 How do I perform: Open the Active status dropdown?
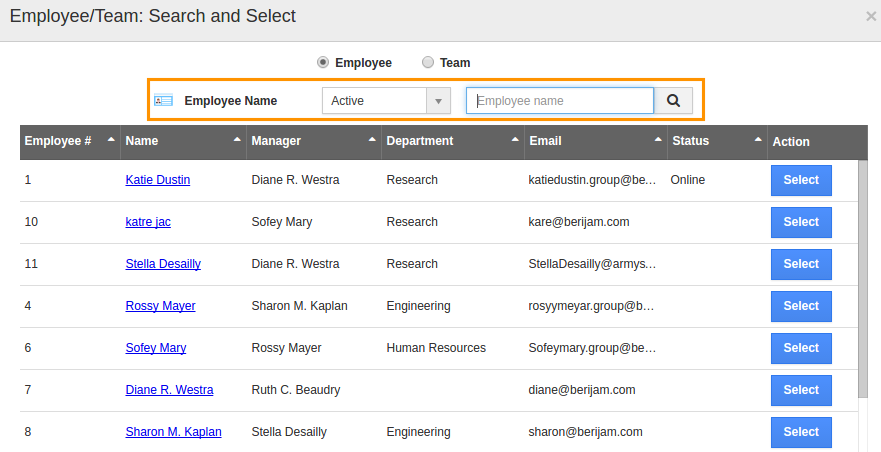386,101
